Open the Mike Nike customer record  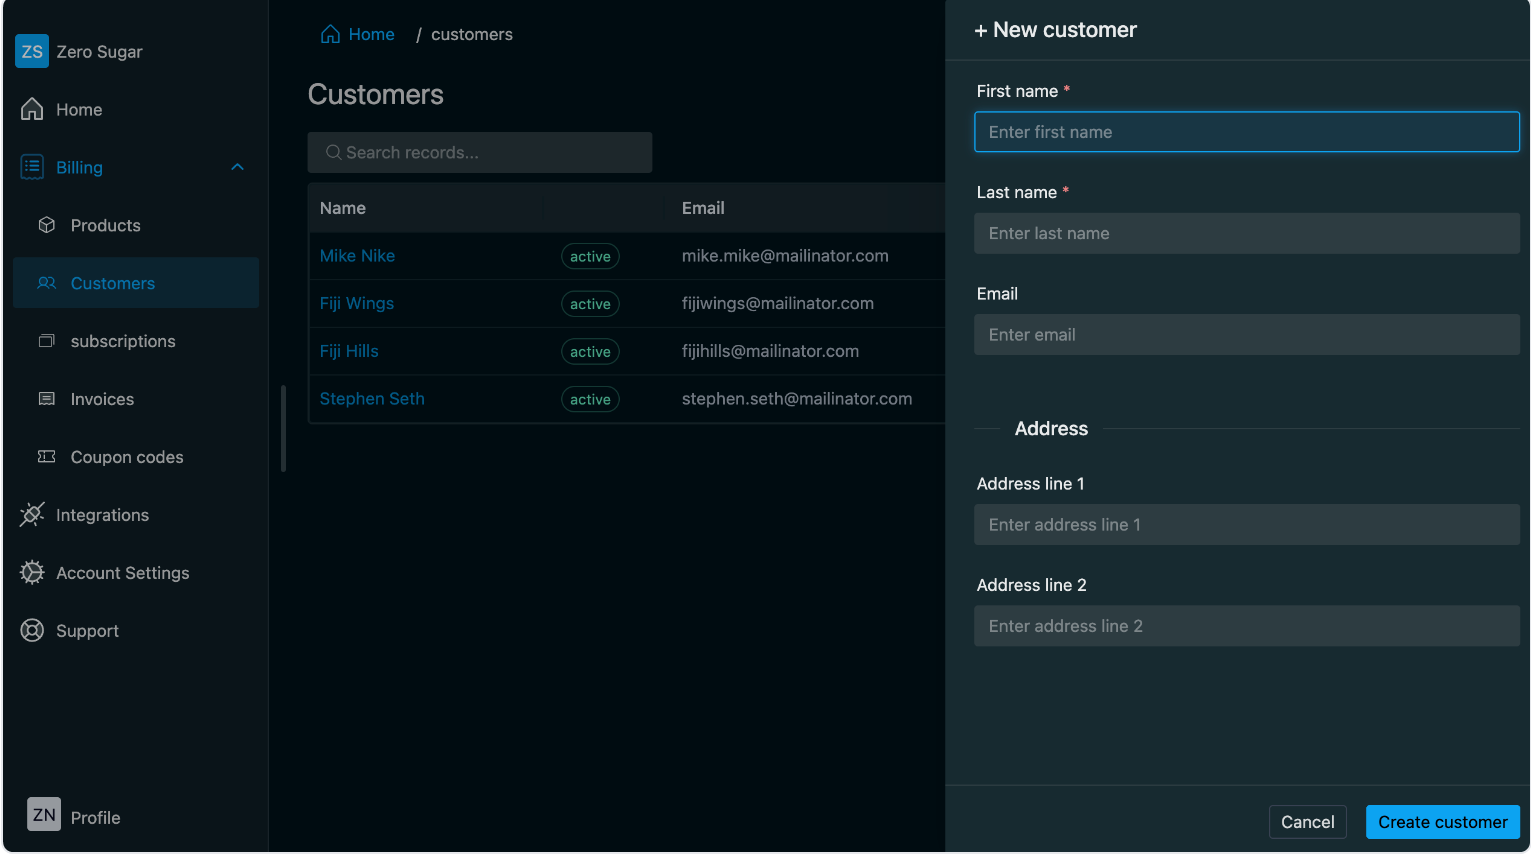click(x=357, y=256)
